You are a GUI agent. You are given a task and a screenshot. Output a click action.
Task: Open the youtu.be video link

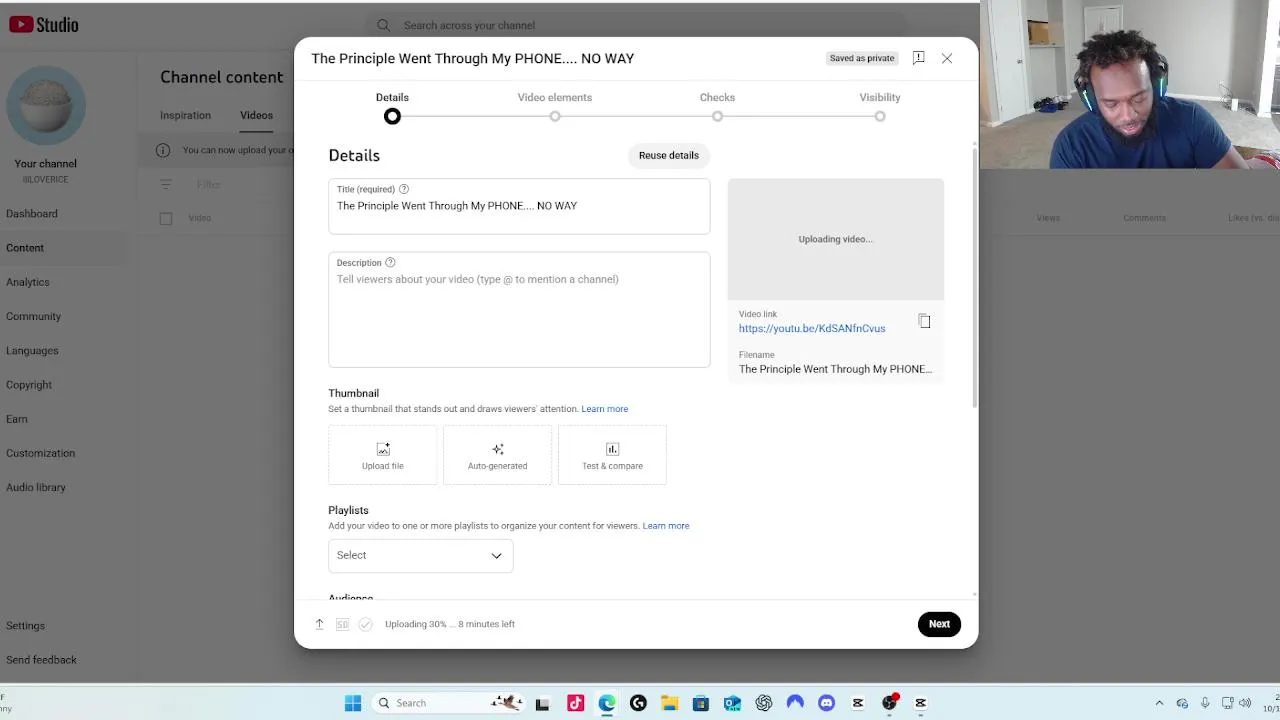pyautogui.click(x=812, y=328)
